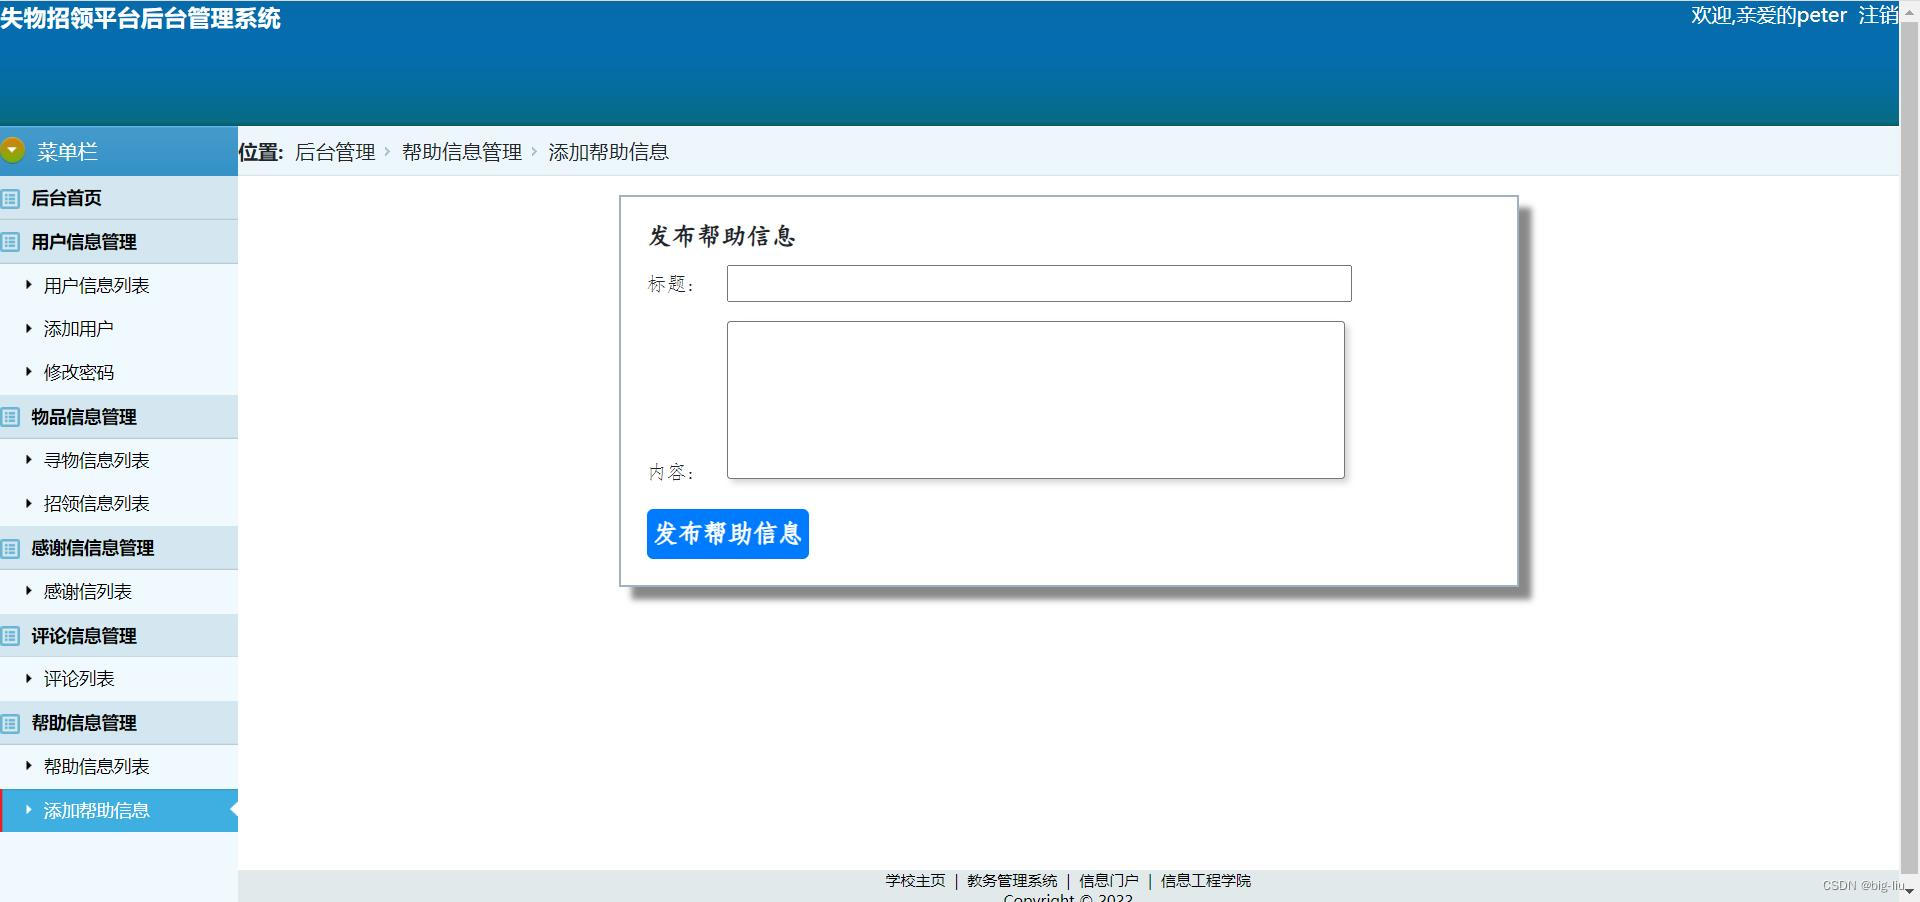
Task: Collapse the 感谢信信息管理 section
Action: coord(119,548)
